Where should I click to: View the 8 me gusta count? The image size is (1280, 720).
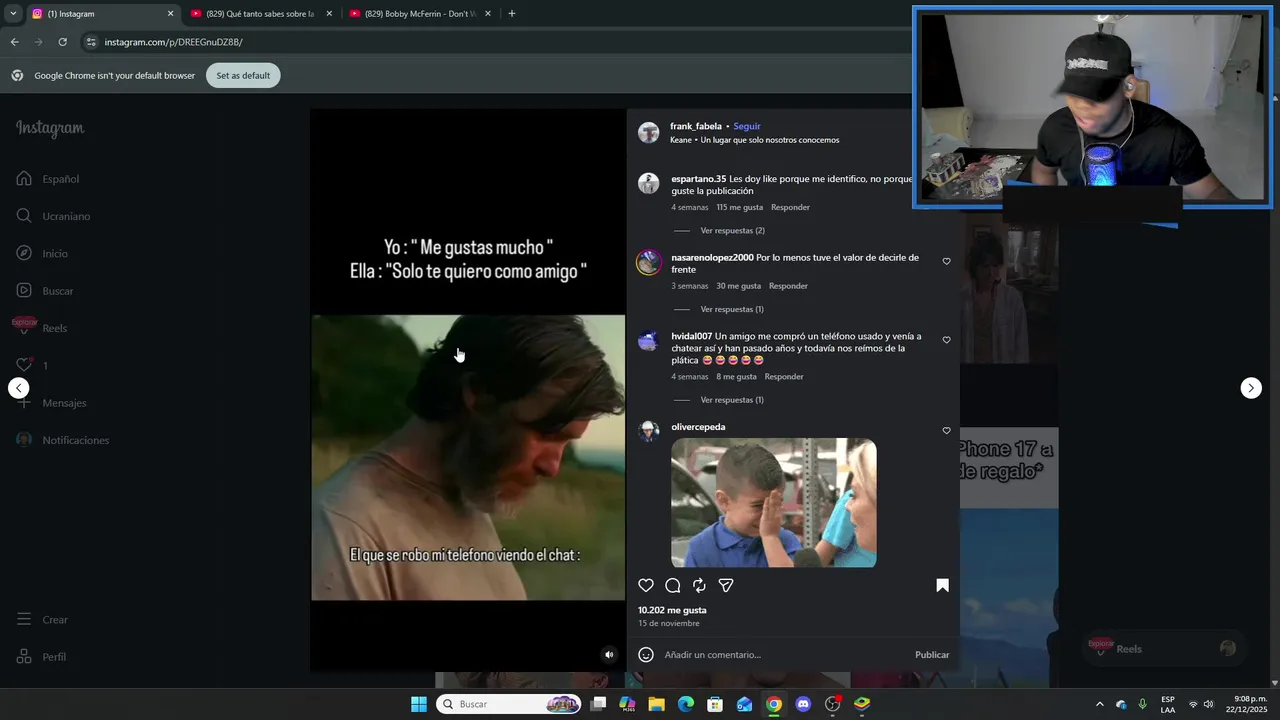click(736, 377)
